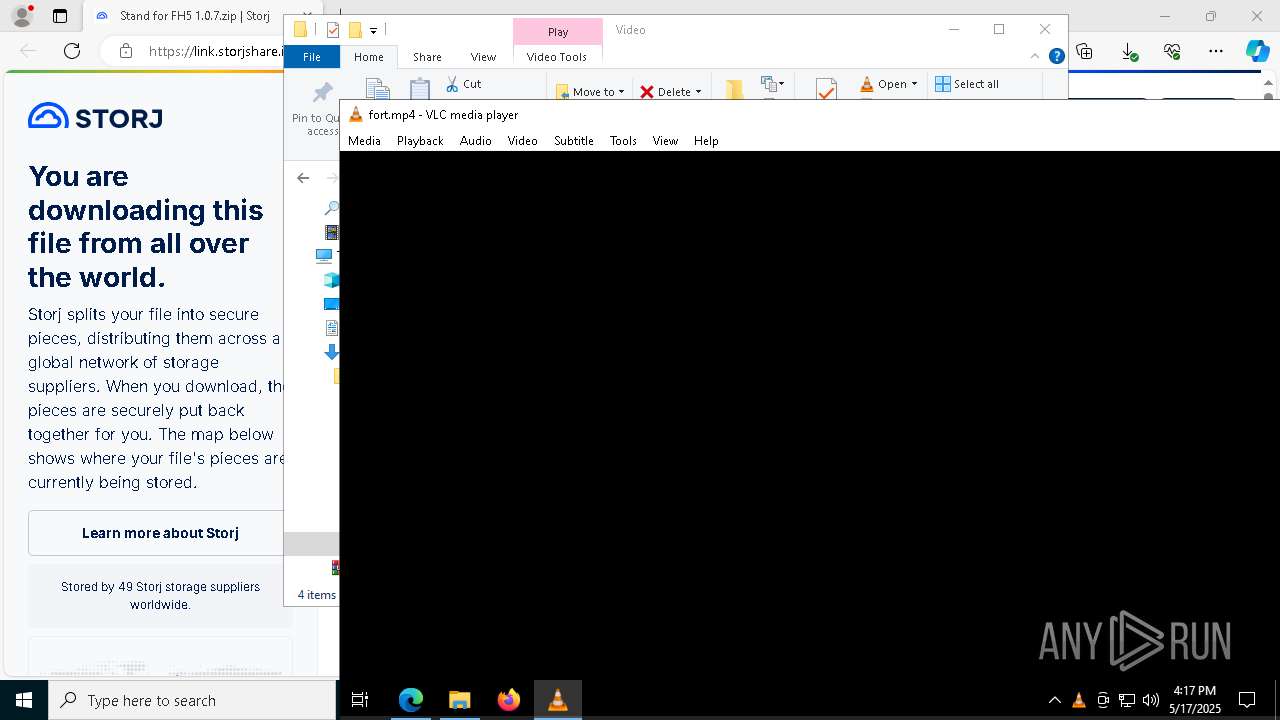Select Downloads icon in navigation pane
This screenshot has width=1280, height=720.
pyautogui.click(x=331, y=352)
